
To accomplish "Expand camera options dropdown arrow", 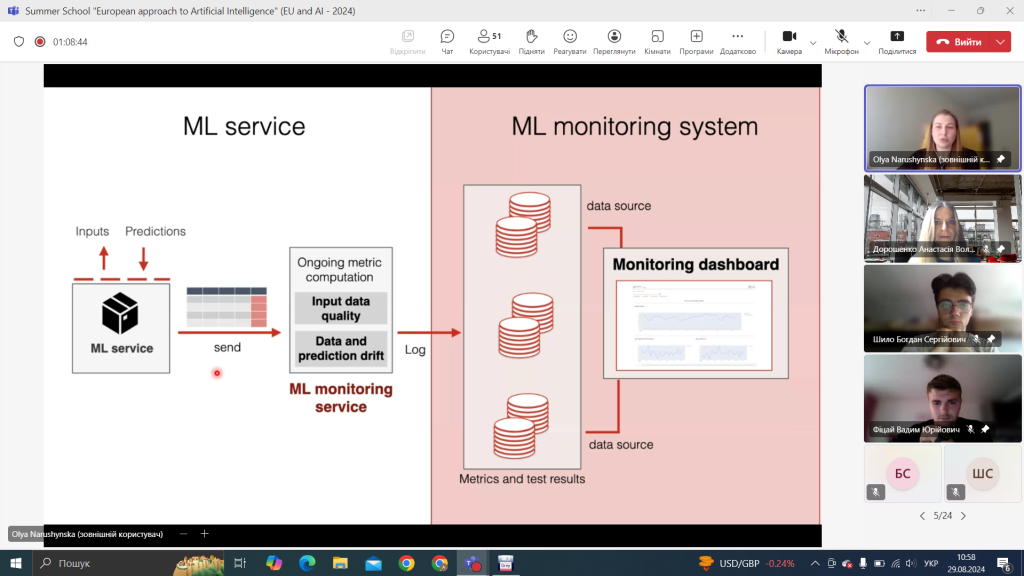I will point(813,42).
